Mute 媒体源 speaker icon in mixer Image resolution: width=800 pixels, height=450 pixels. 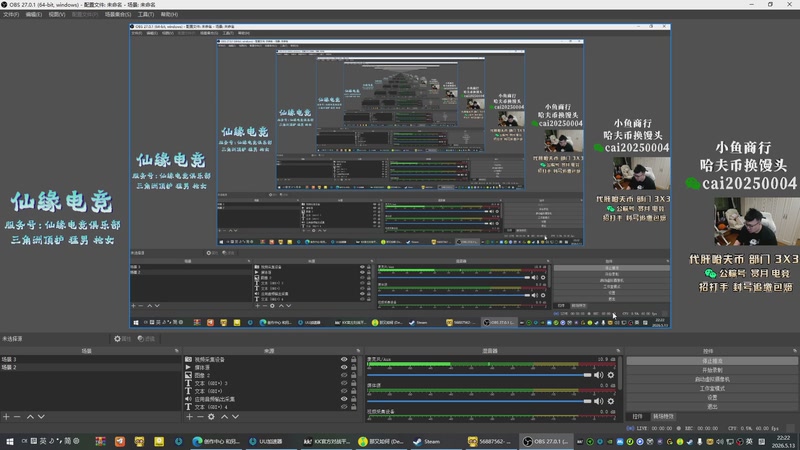pos(598,401)
